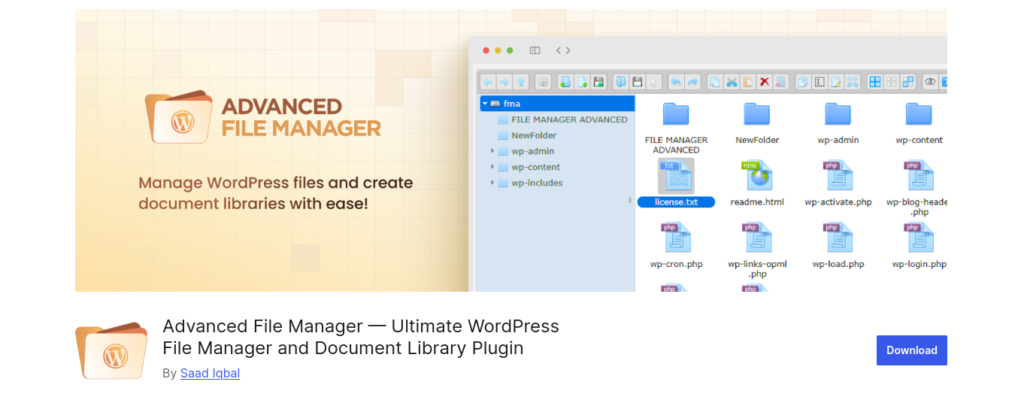The image size is (1024, 403).
Task: Click the Paste clipboard toolbar icon
Action: (x=748, y=82)
